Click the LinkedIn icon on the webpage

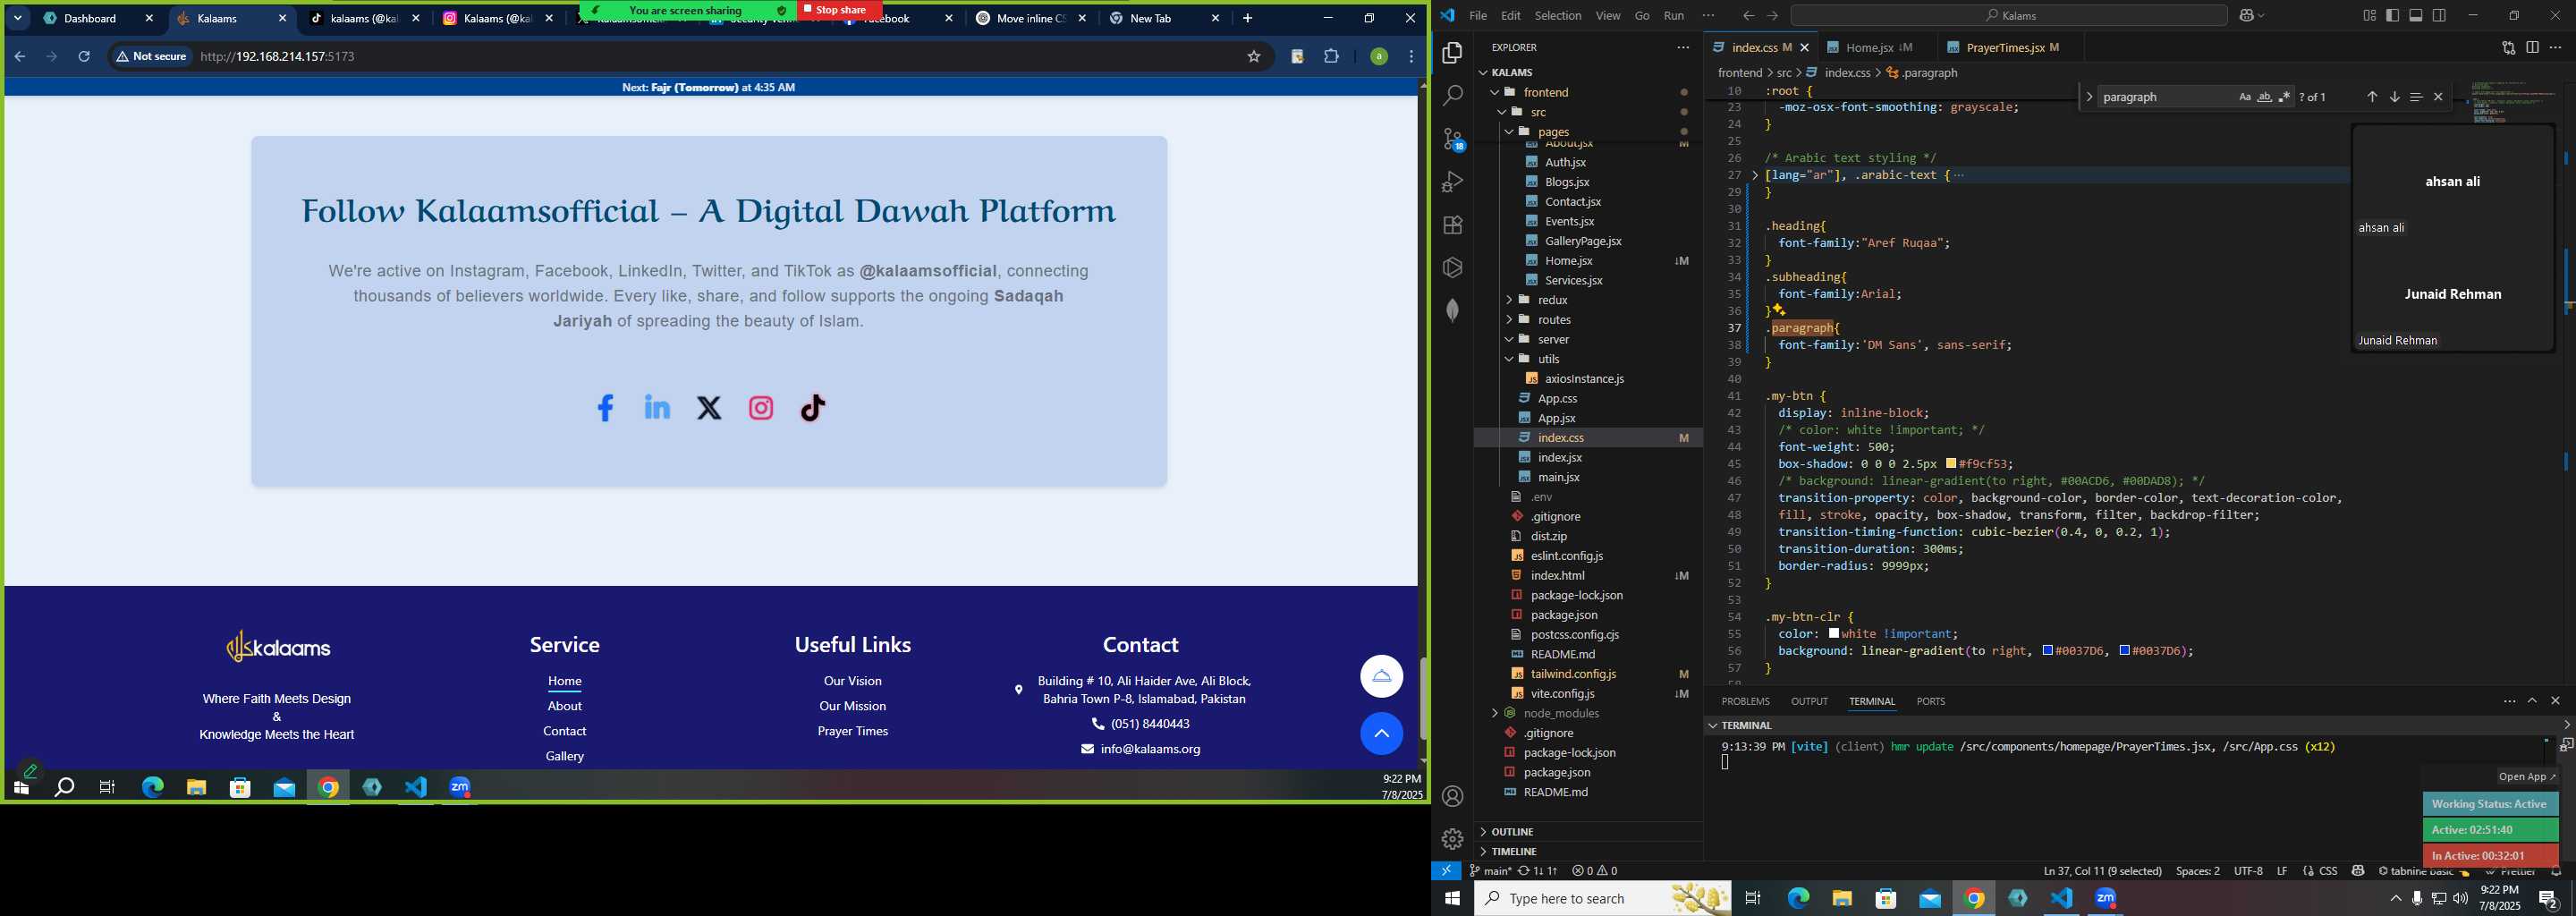click(x=657, y=407)
